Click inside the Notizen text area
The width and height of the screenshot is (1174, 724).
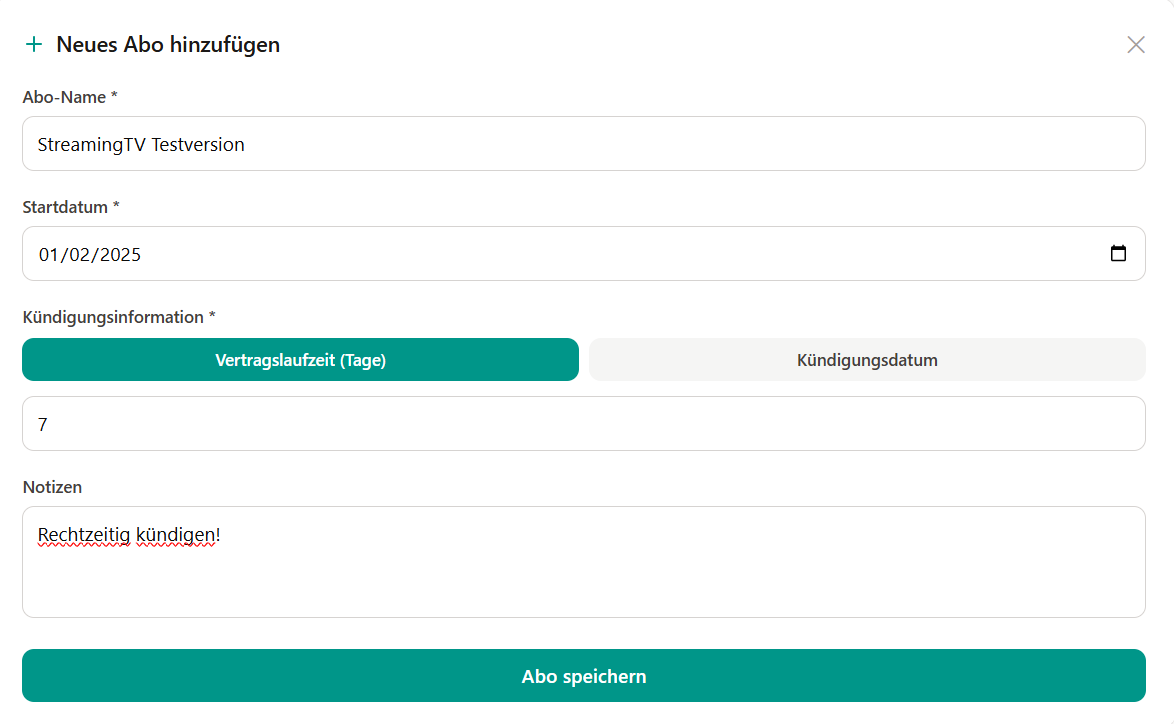pyautogui.click(x=584, y=560)
